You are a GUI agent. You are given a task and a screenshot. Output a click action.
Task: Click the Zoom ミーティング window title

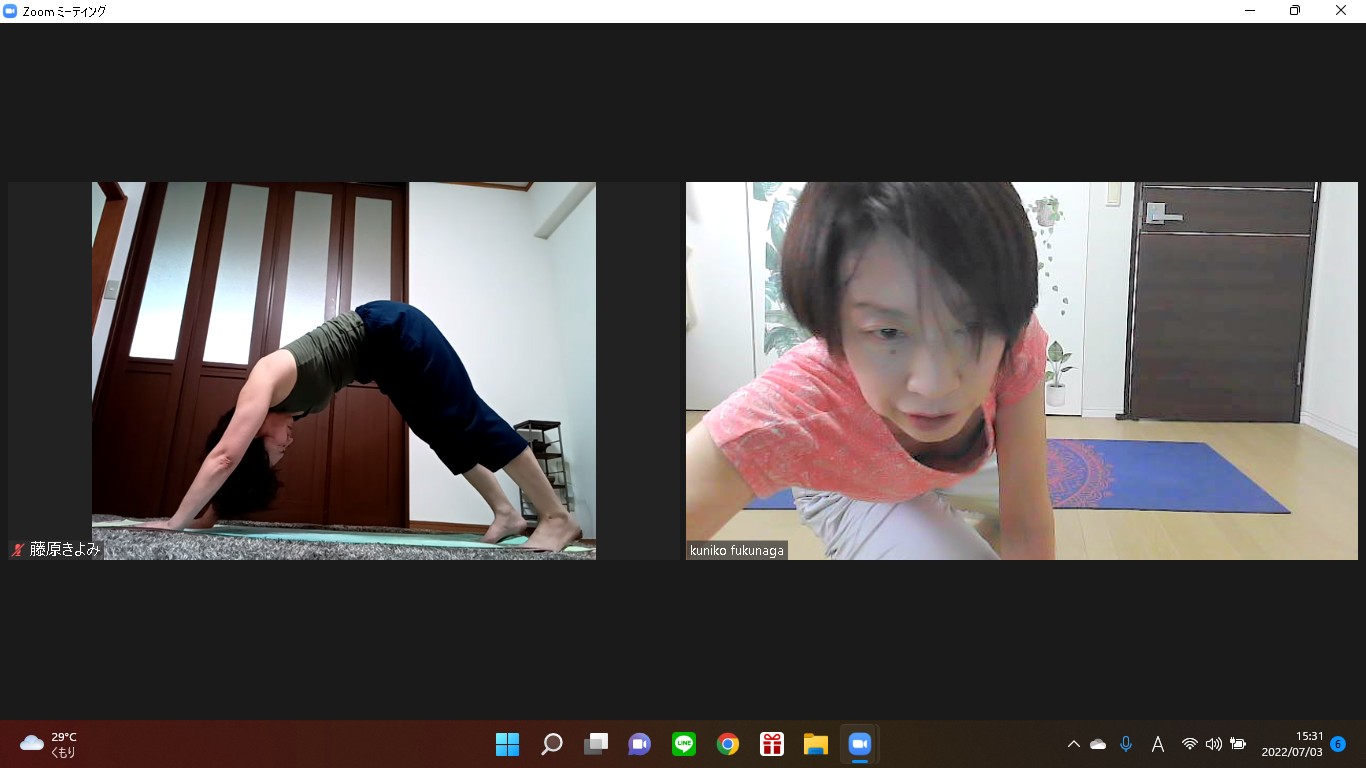tap(64, 11)
